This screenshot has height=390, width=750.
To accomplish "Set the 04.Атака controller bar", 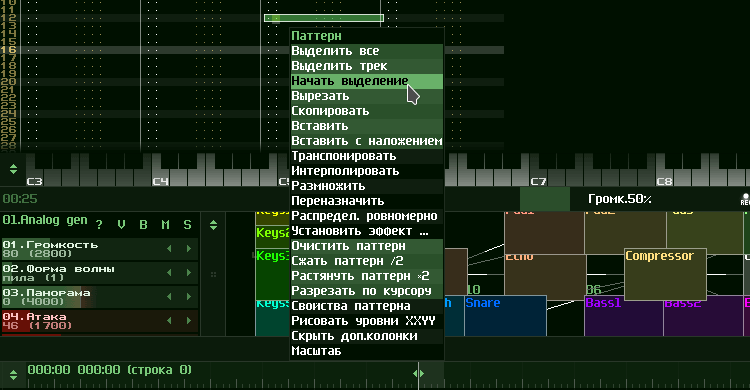I will (99, 321).
